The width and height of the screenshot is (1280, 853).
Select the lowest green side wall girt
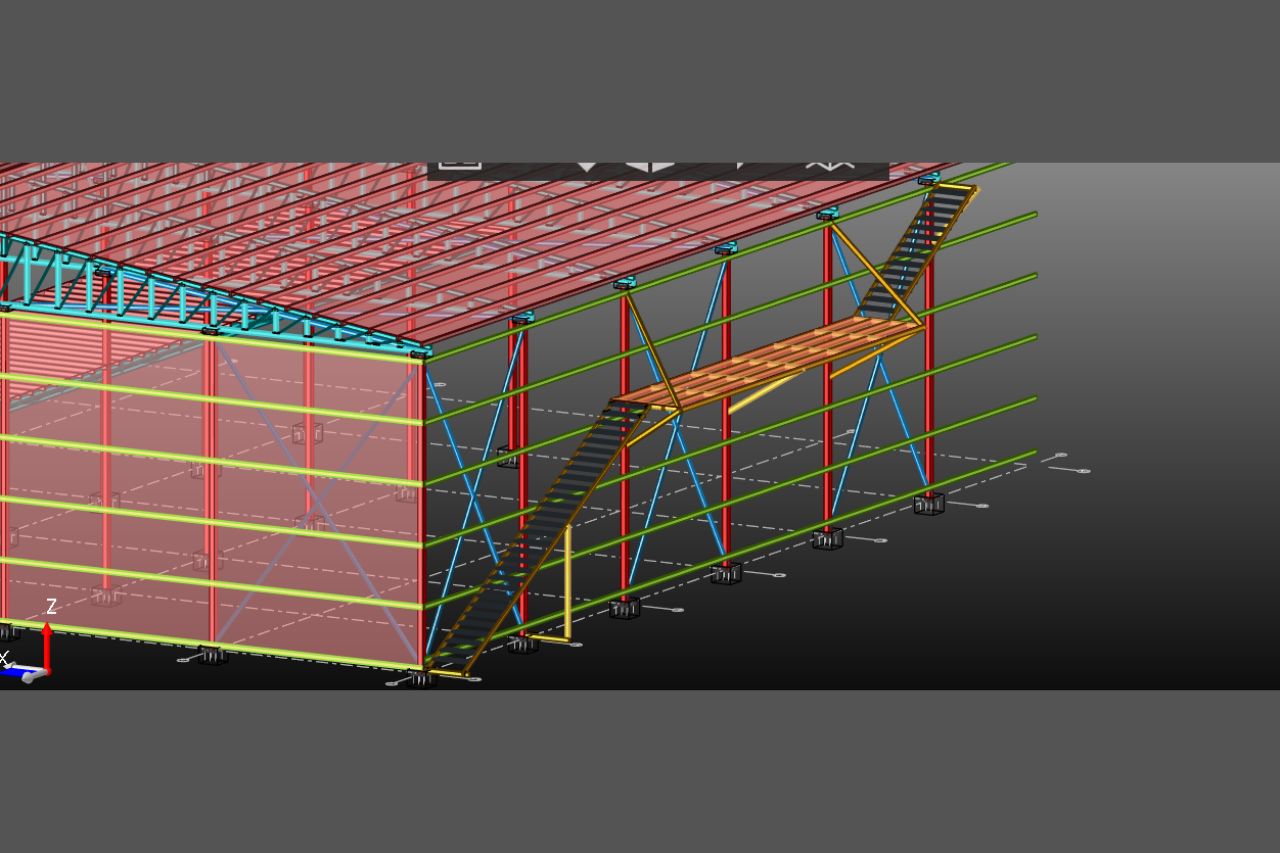tap(730, 562)
